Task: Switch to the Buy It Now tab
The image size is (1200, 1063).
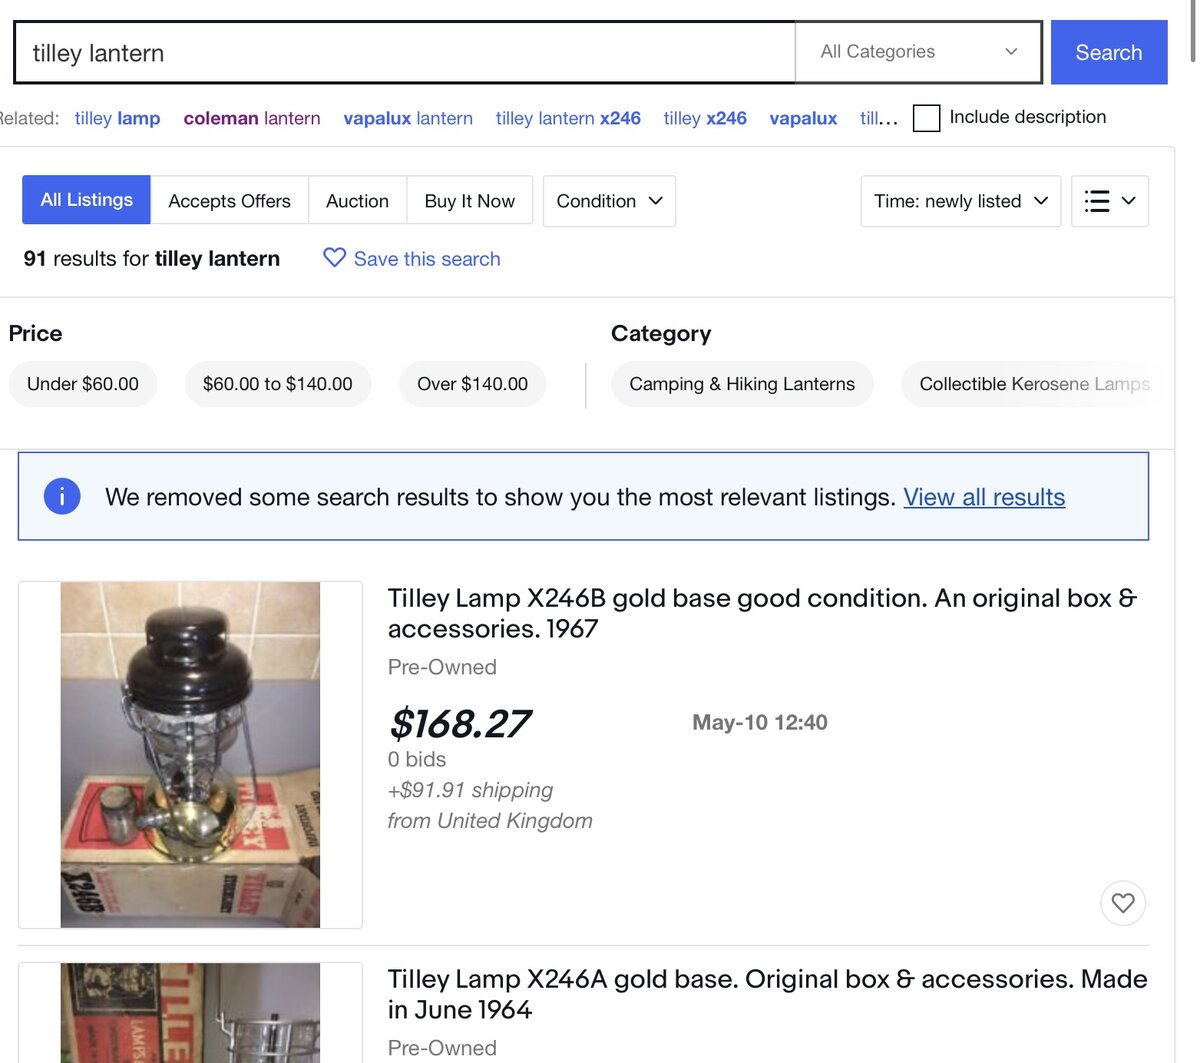Action: pyautogui.click(x=469, y=201)
